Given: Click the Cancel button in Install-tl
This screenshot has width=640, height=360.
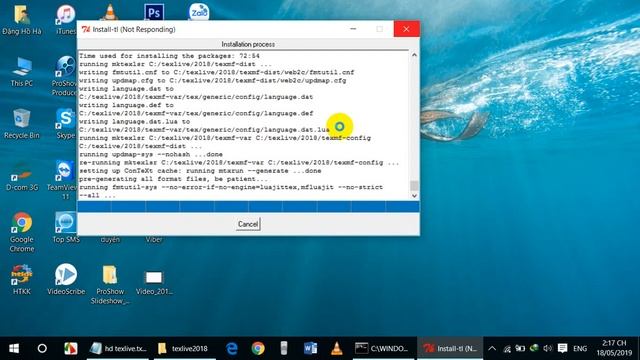Looking at the screenshot, I should tap(248, 224).
